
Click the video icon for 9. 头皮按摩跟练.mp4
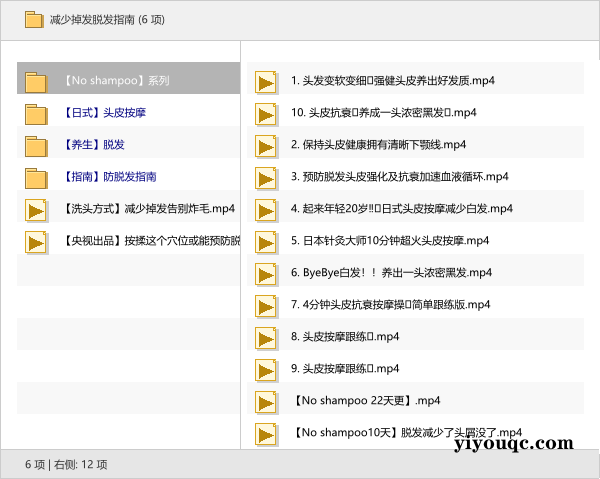coord(266,369)
